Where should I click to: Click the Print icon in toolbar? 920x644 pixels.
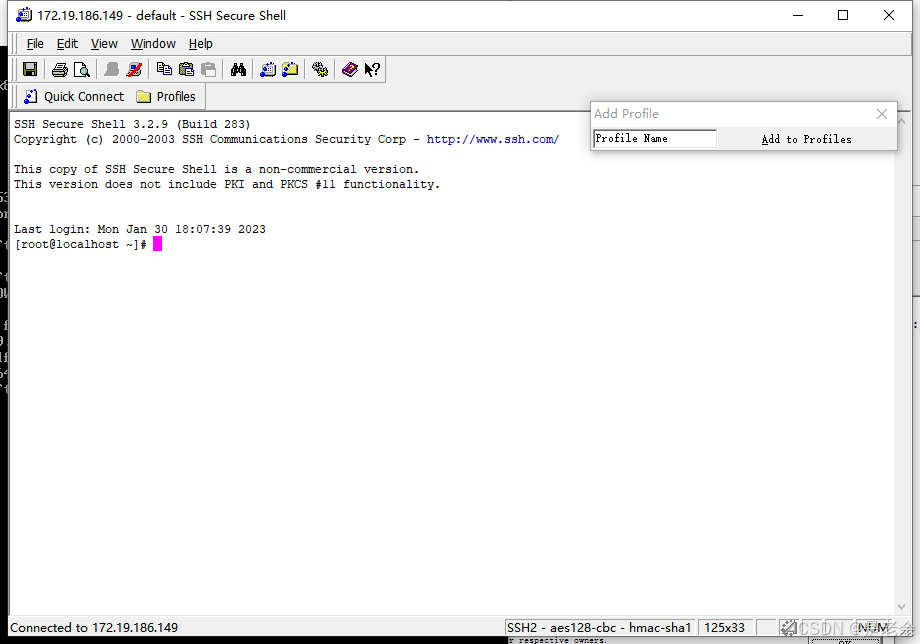click(x=59, y=69)
